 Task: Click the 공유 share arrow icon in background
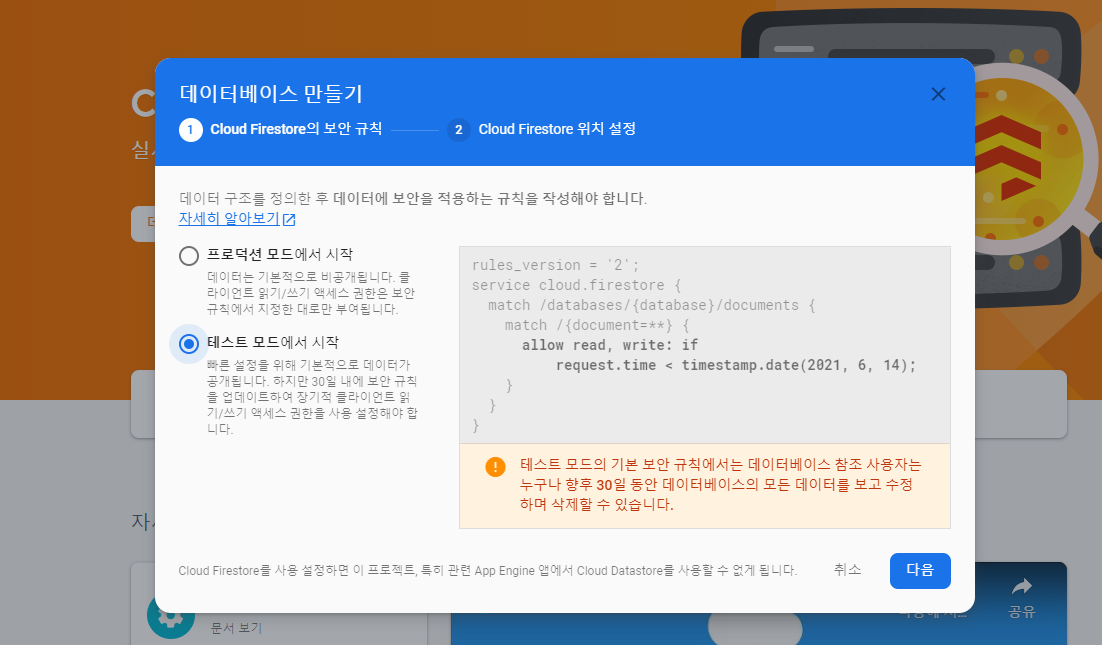pyautogui.click(x=1022, y=586)
